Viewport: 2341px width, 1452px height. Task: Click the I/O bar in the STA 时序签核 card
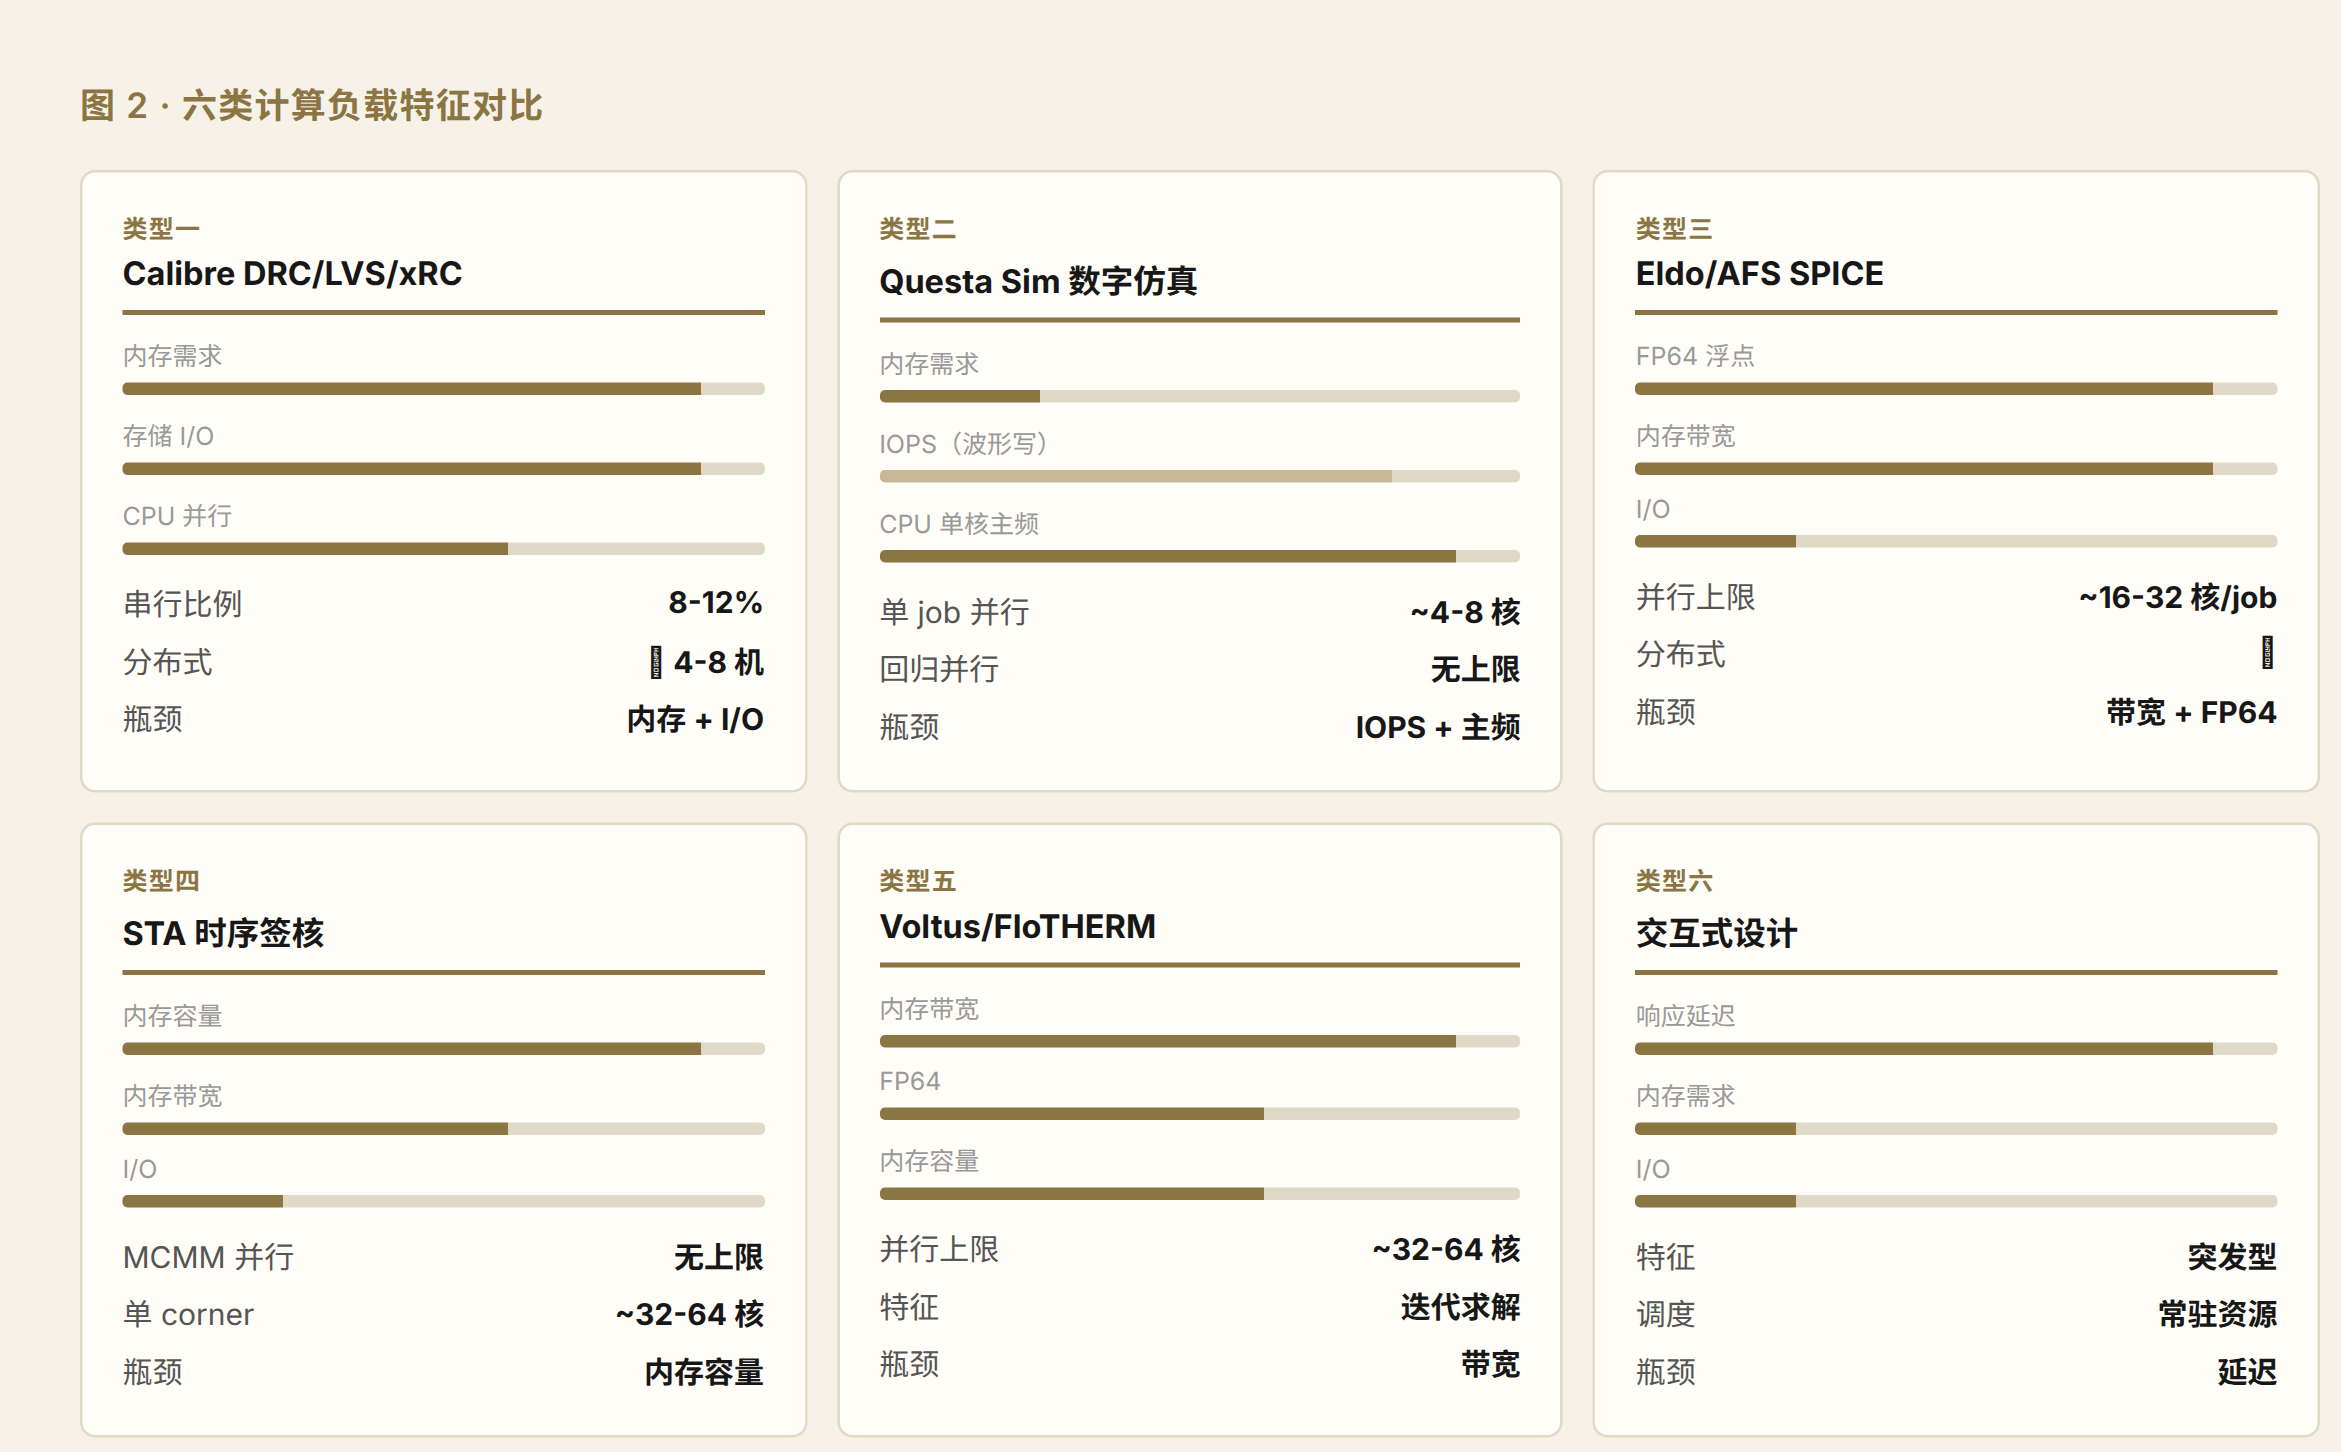tap(443, 1201)
